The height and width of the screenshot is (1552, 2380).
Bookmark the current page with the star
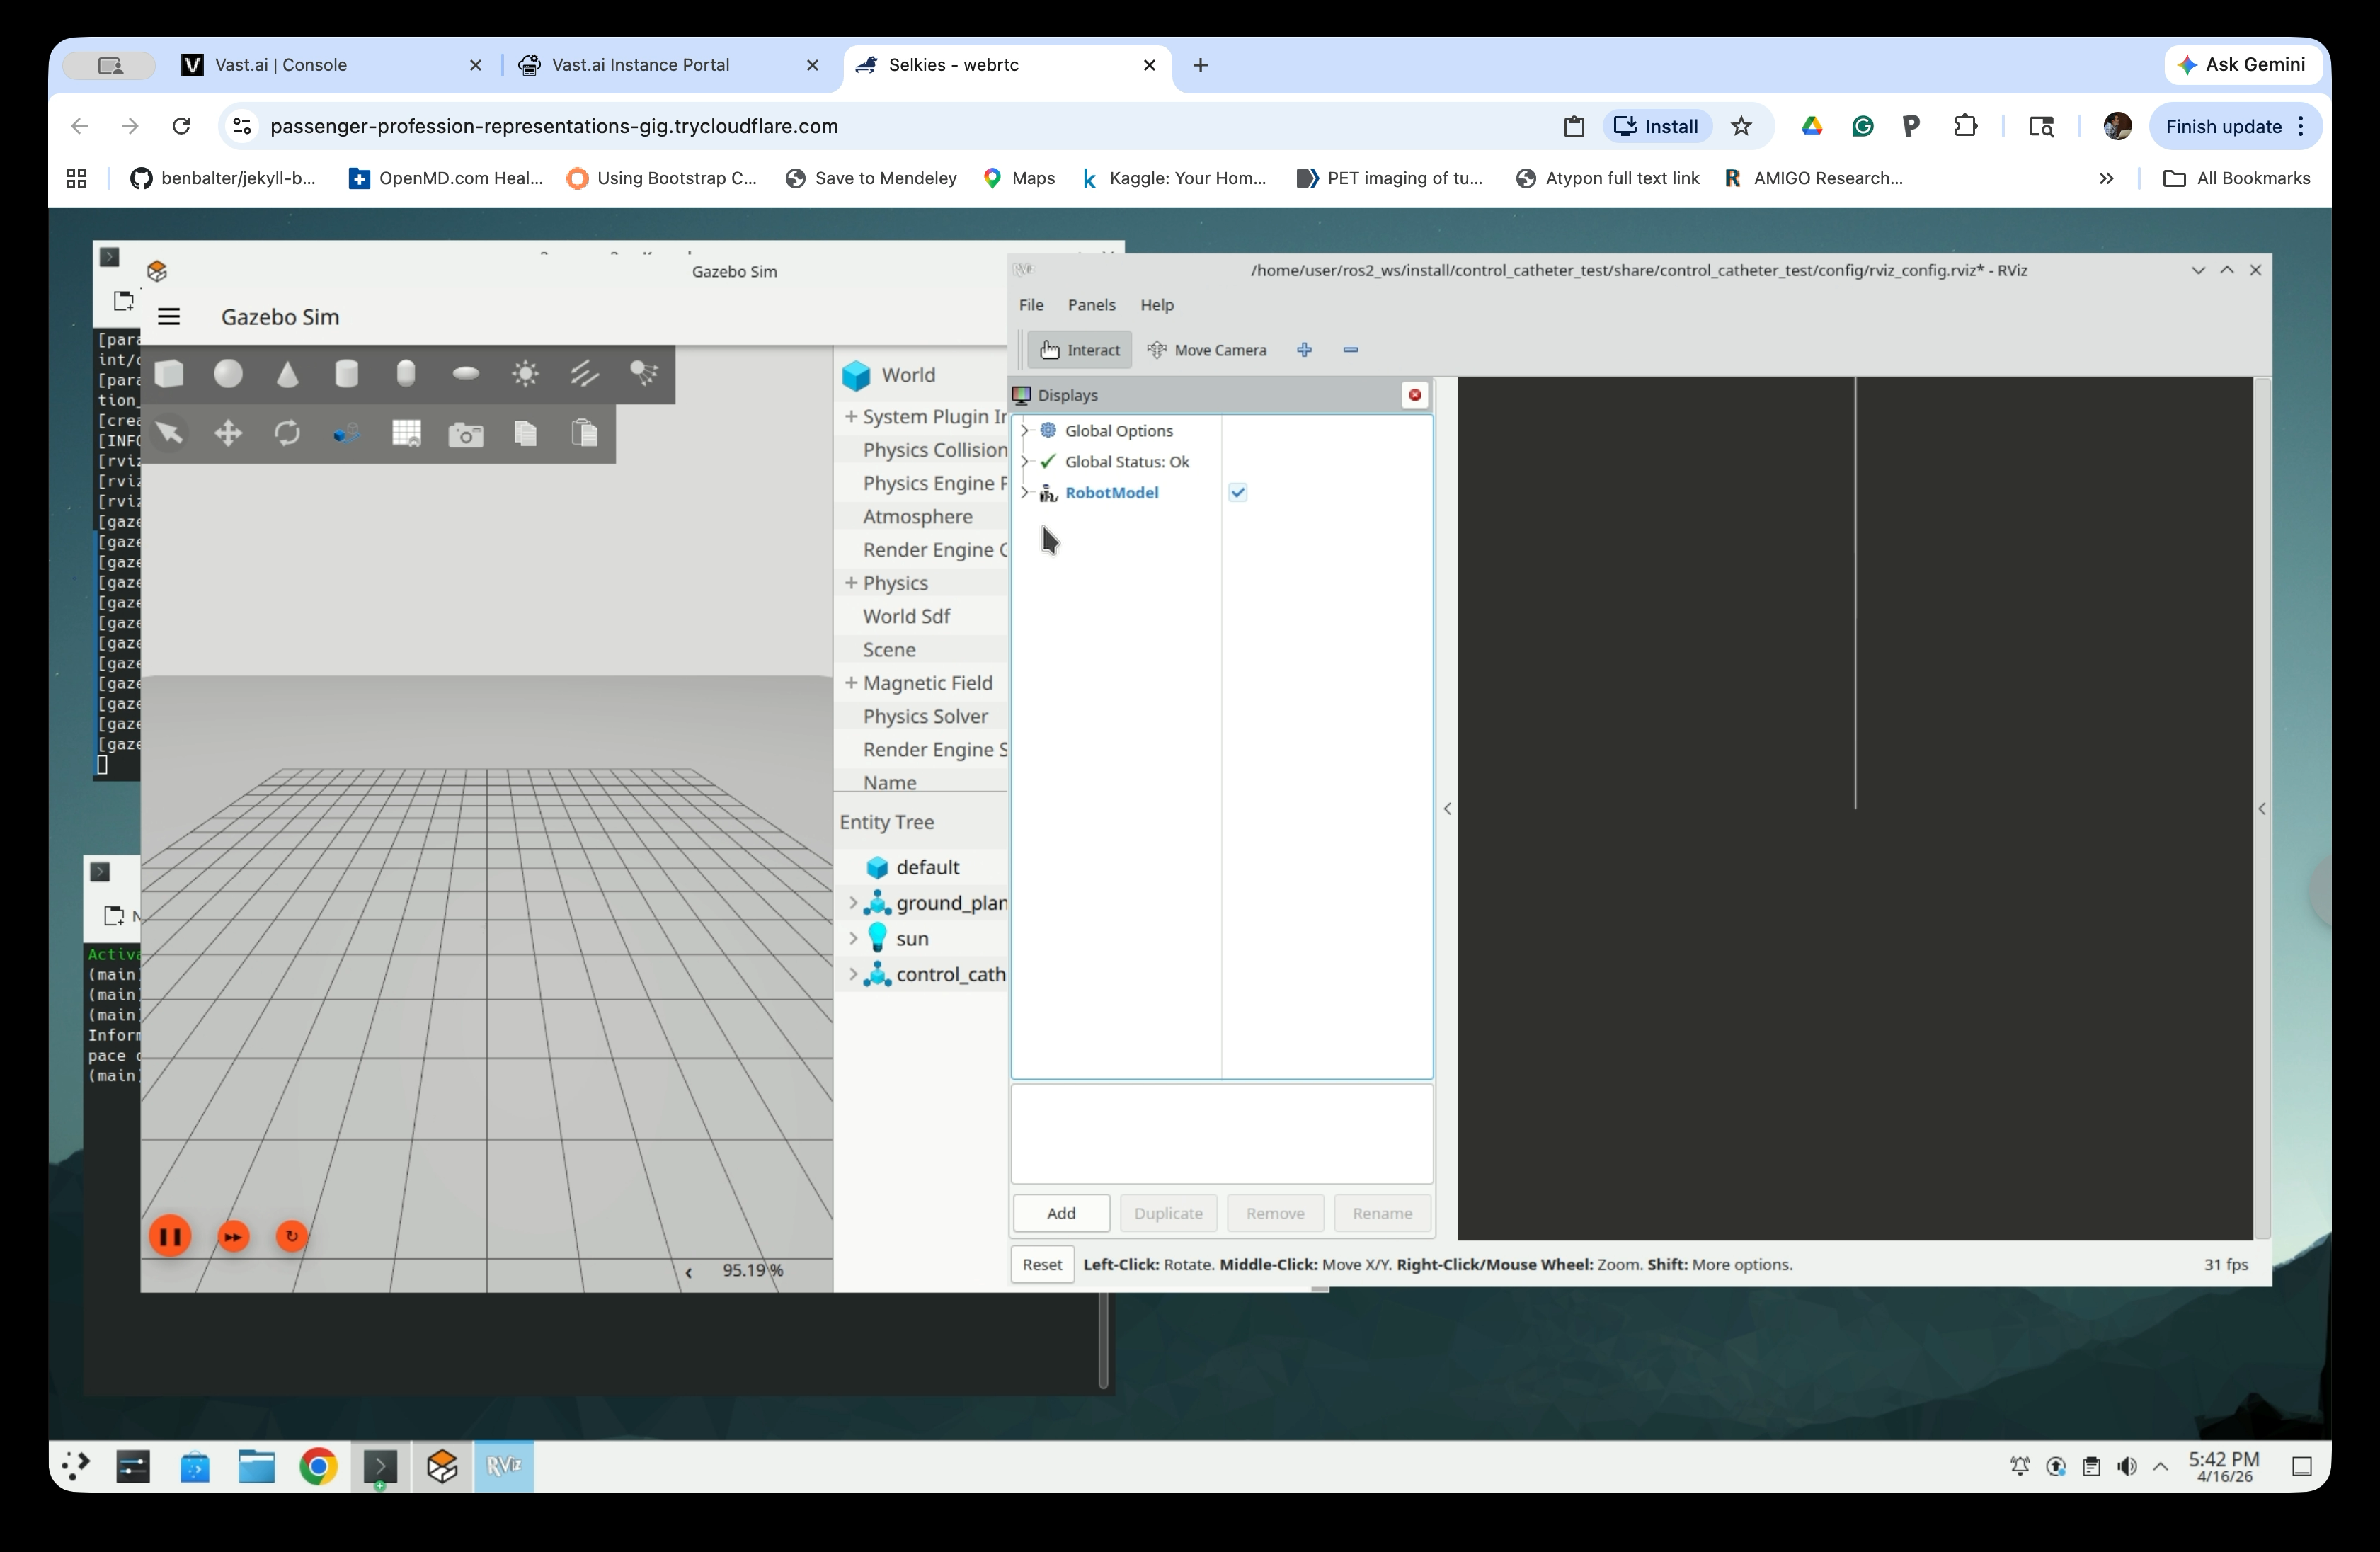click(x=1741, y=126)
